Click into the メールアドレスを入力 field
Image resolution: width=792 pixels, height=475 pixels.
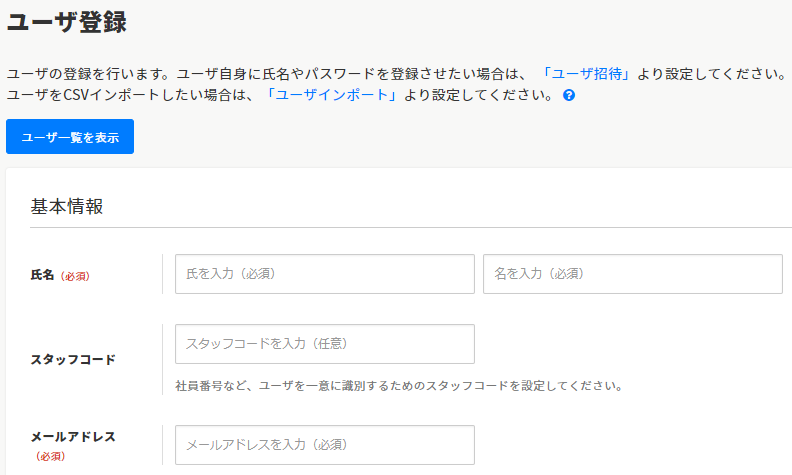pos(324,445)
